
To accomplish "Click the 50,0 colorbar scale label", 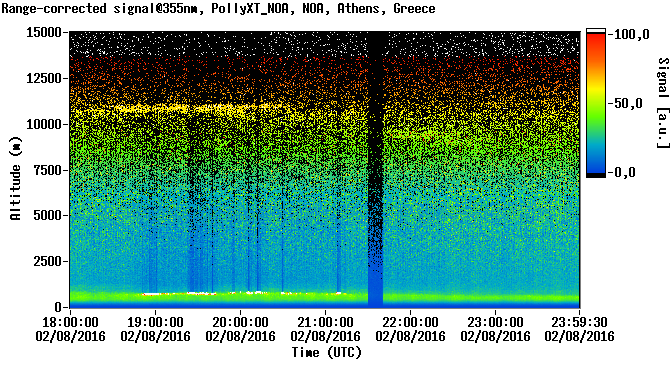I will click(628, 103).
